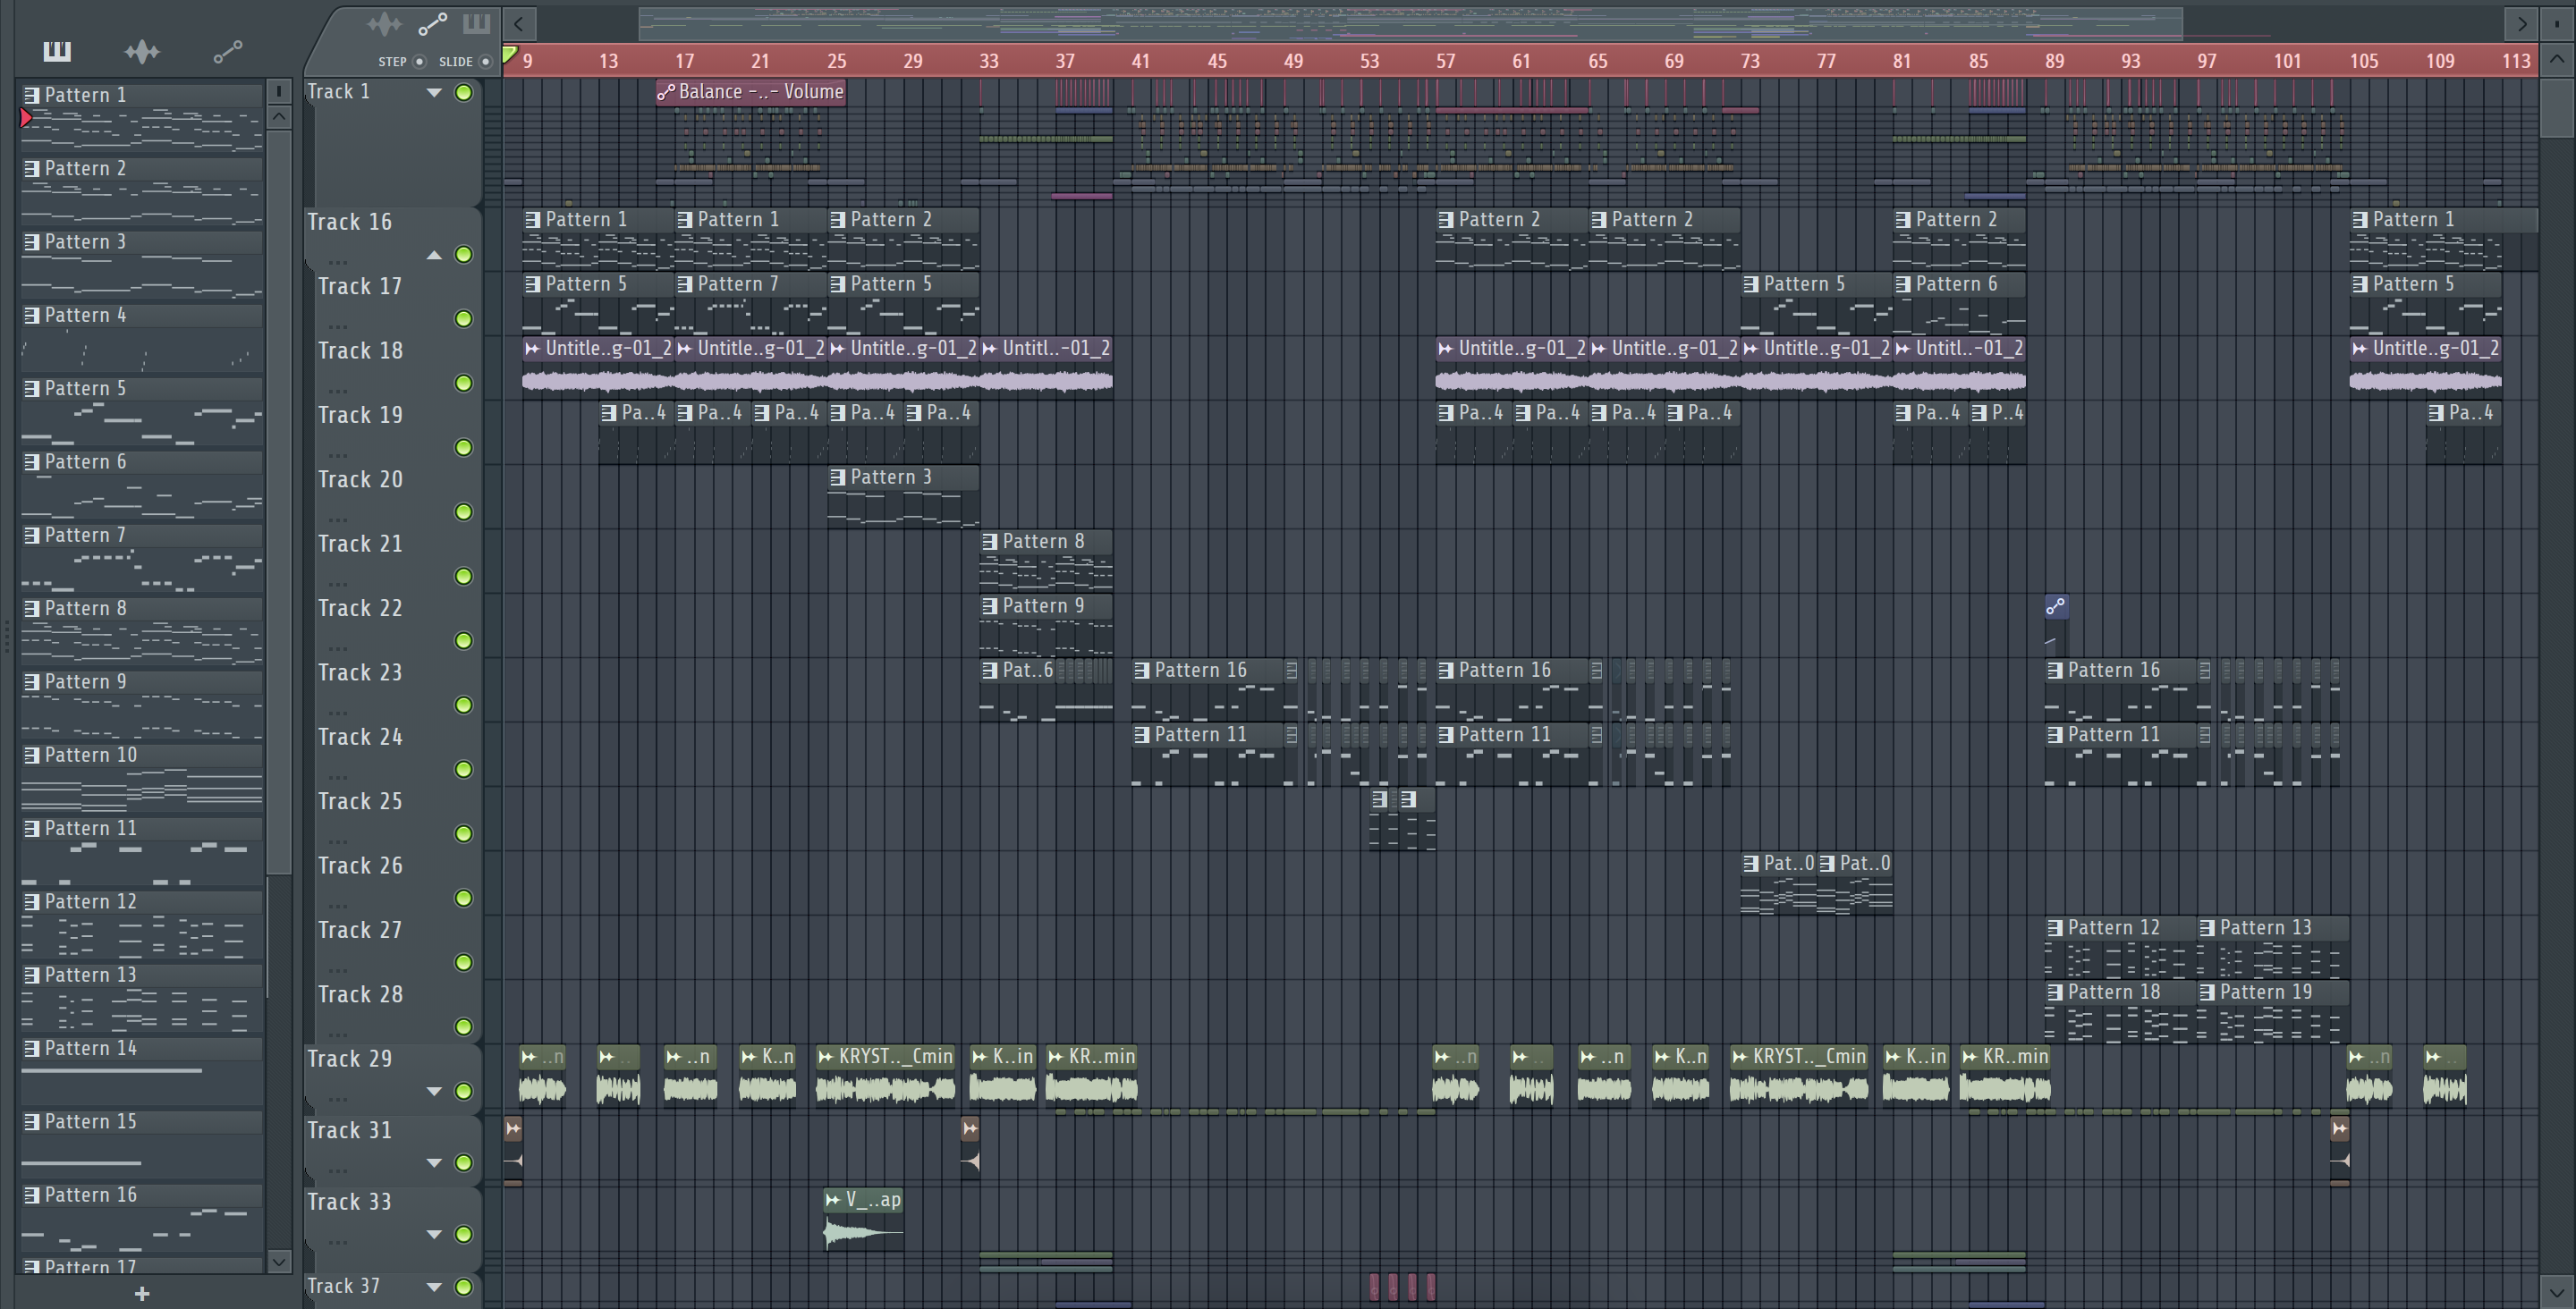Select the piano pattern filter icon above tracks
The width and height of the screenshot is (2576, 1309).
[x=476, y=24]
